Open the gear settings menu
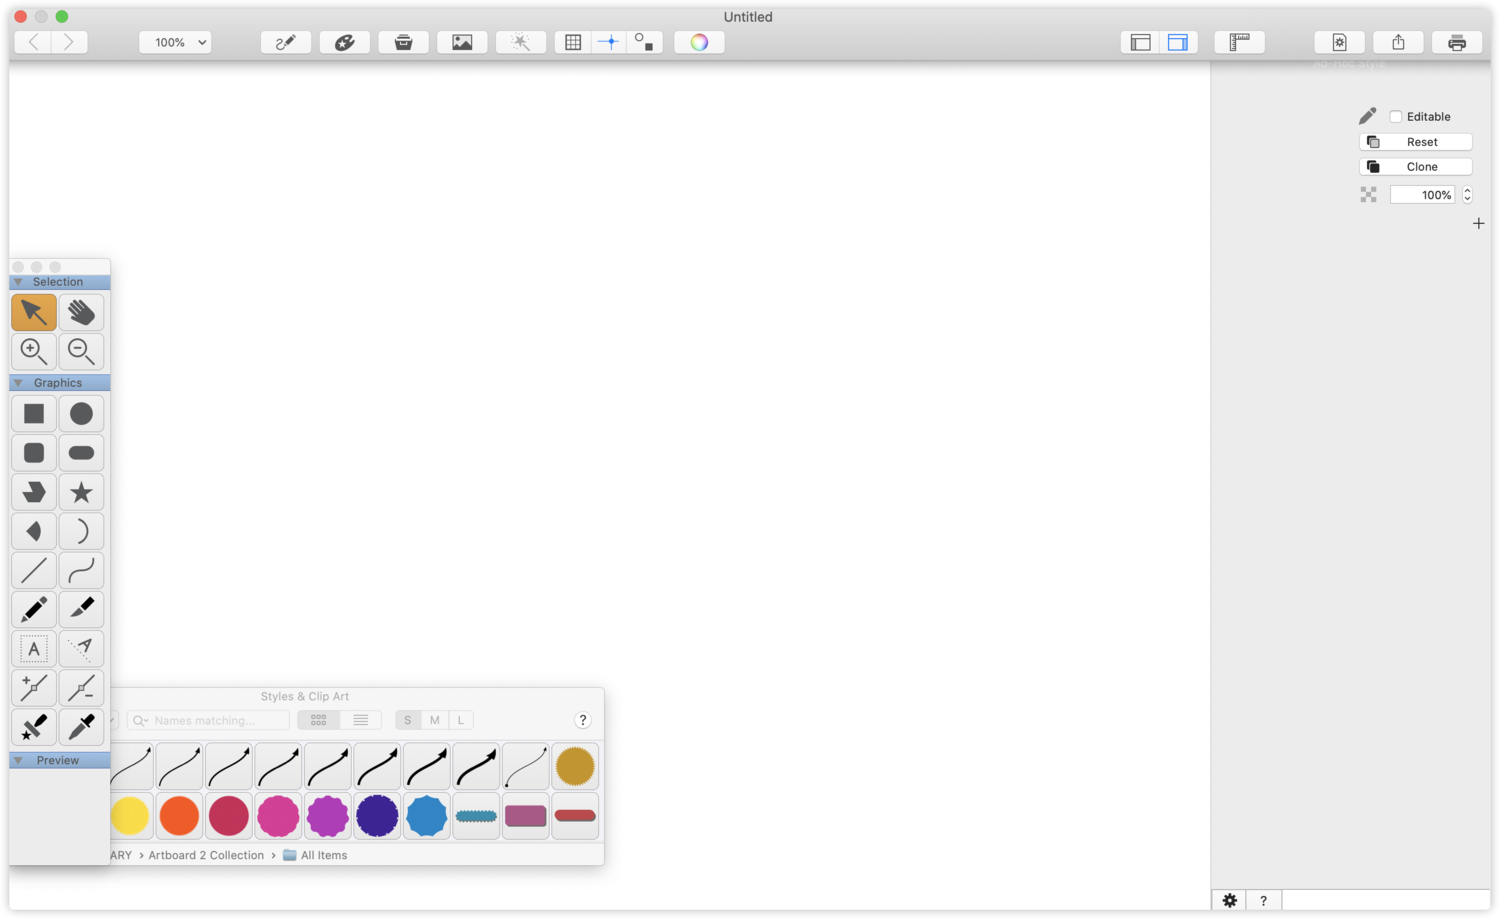The image size is (1500, 919). tap(1229, 900)
